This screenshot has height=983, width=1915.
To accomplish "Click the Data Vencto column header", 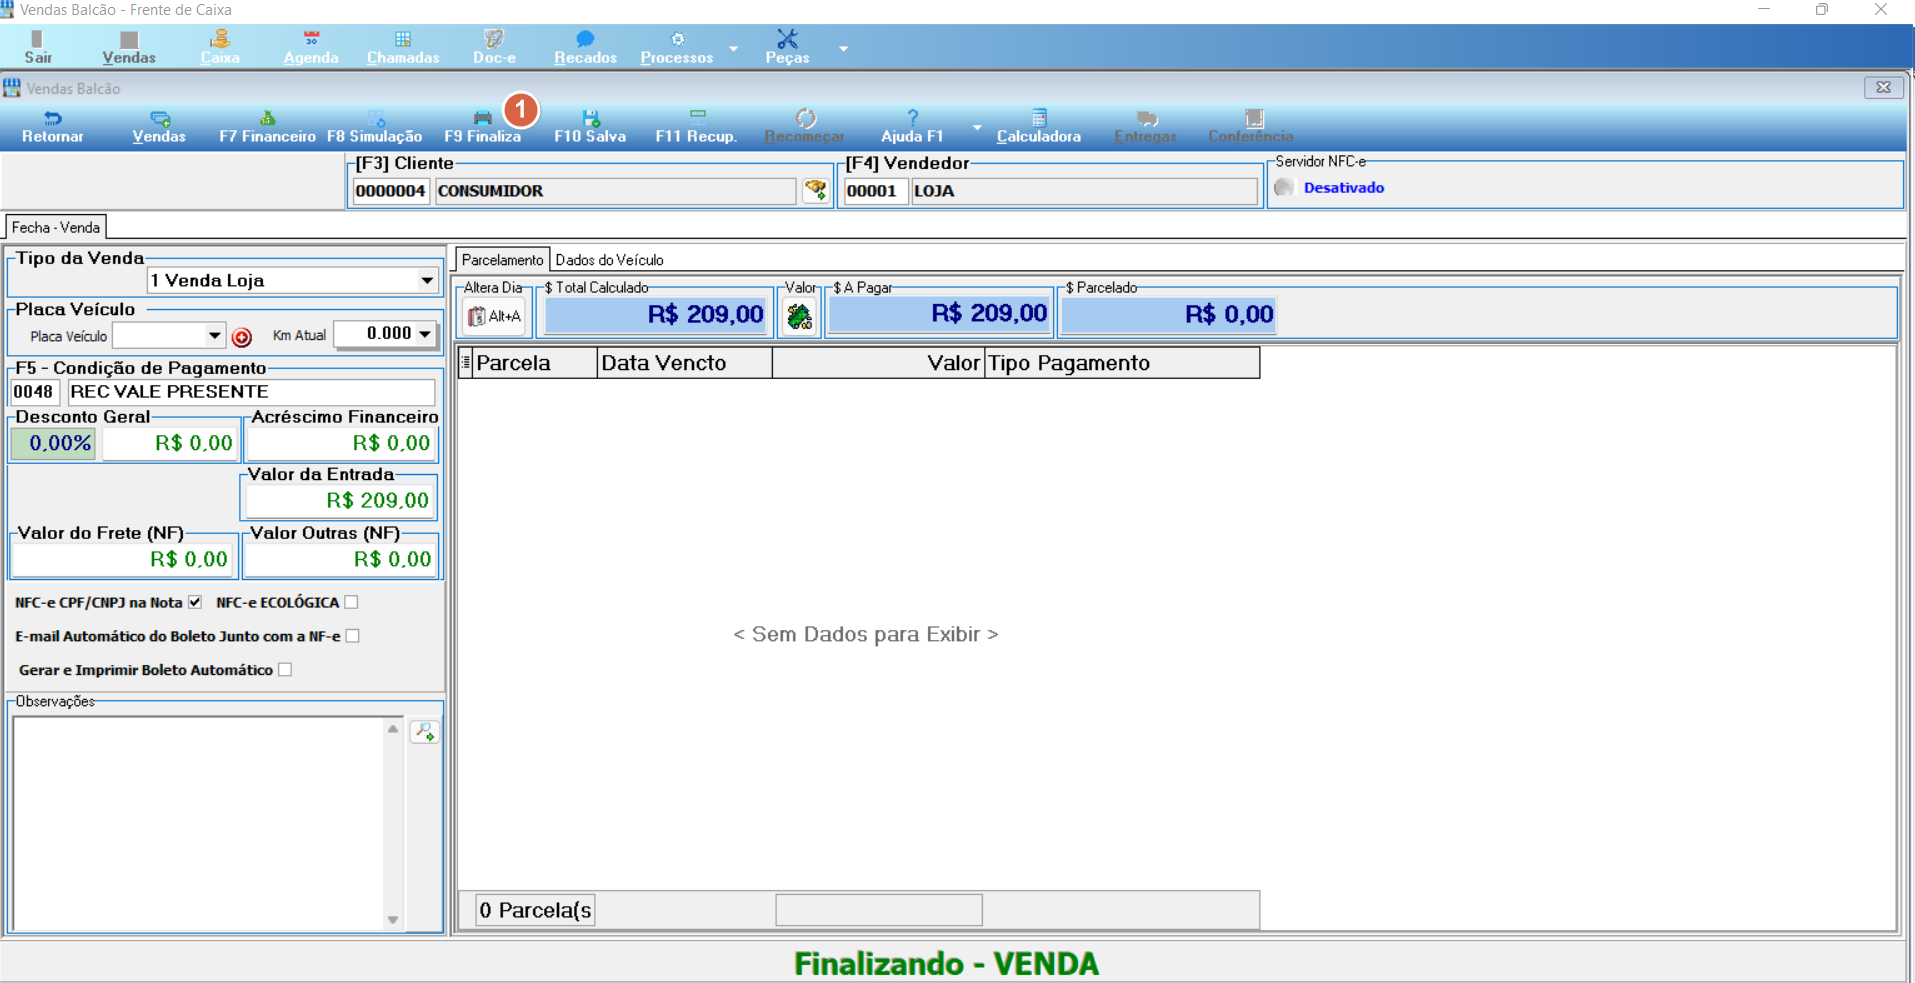I will (x=685, y=362).
